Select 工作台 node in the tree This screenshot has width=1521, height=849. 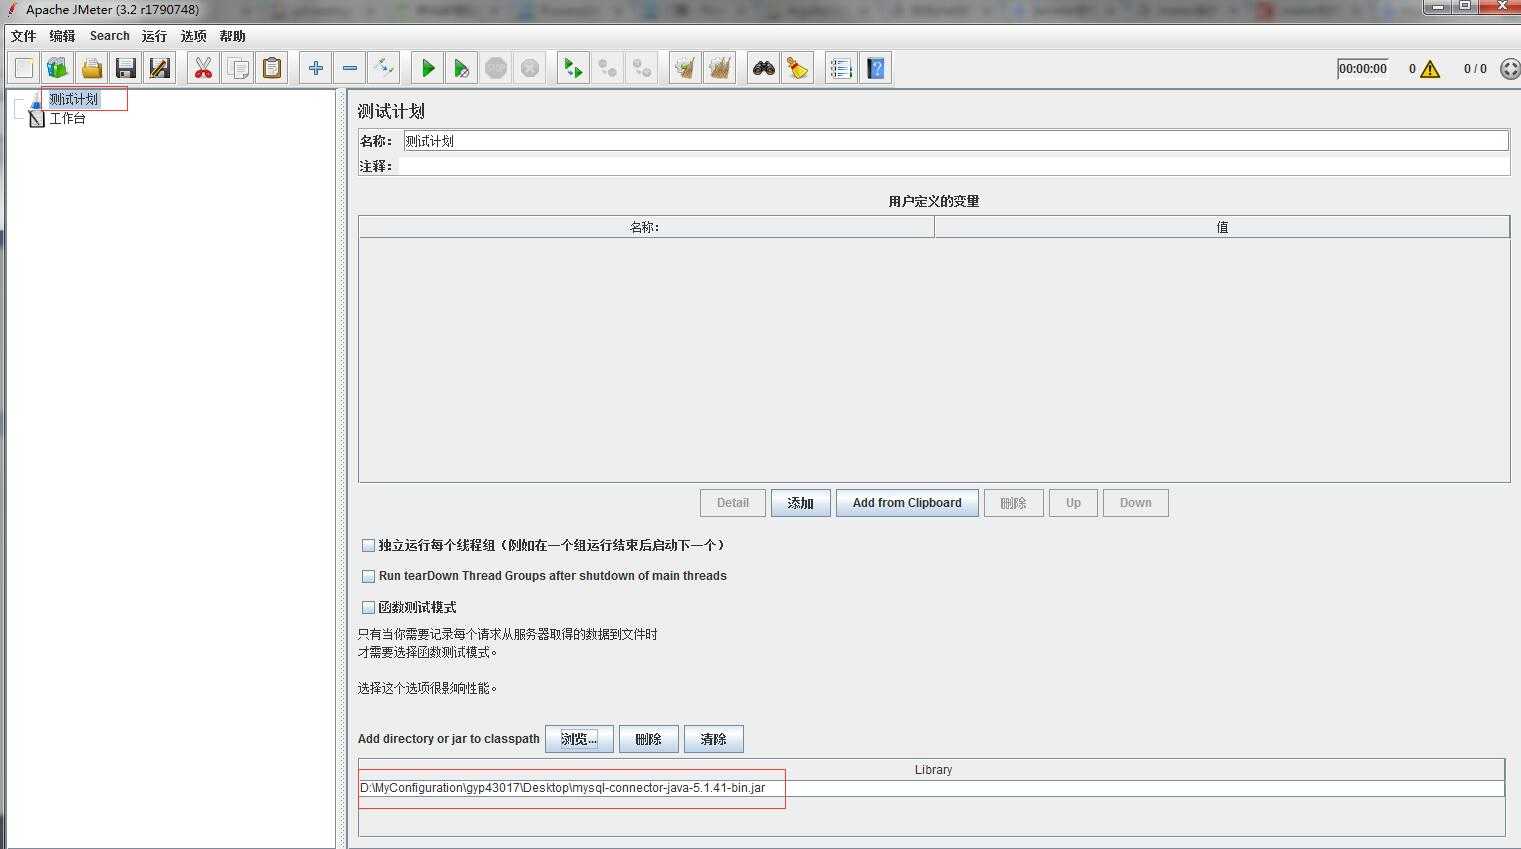pos(67,118)
